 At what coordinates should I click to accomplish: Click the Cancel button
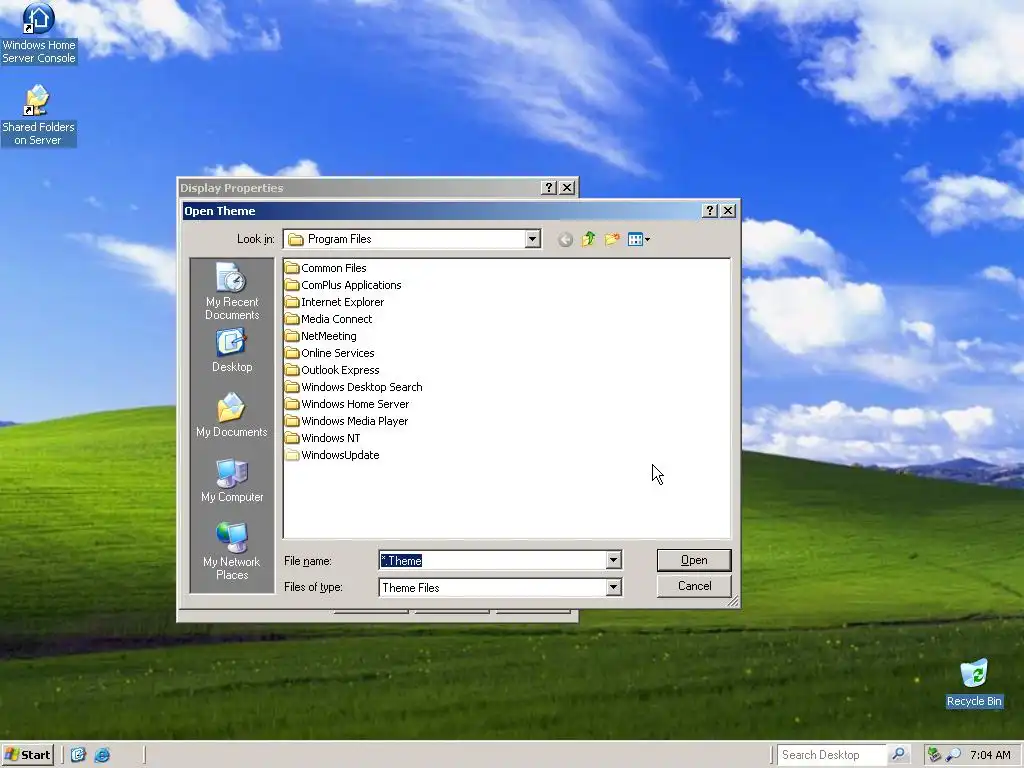point(694,586)
